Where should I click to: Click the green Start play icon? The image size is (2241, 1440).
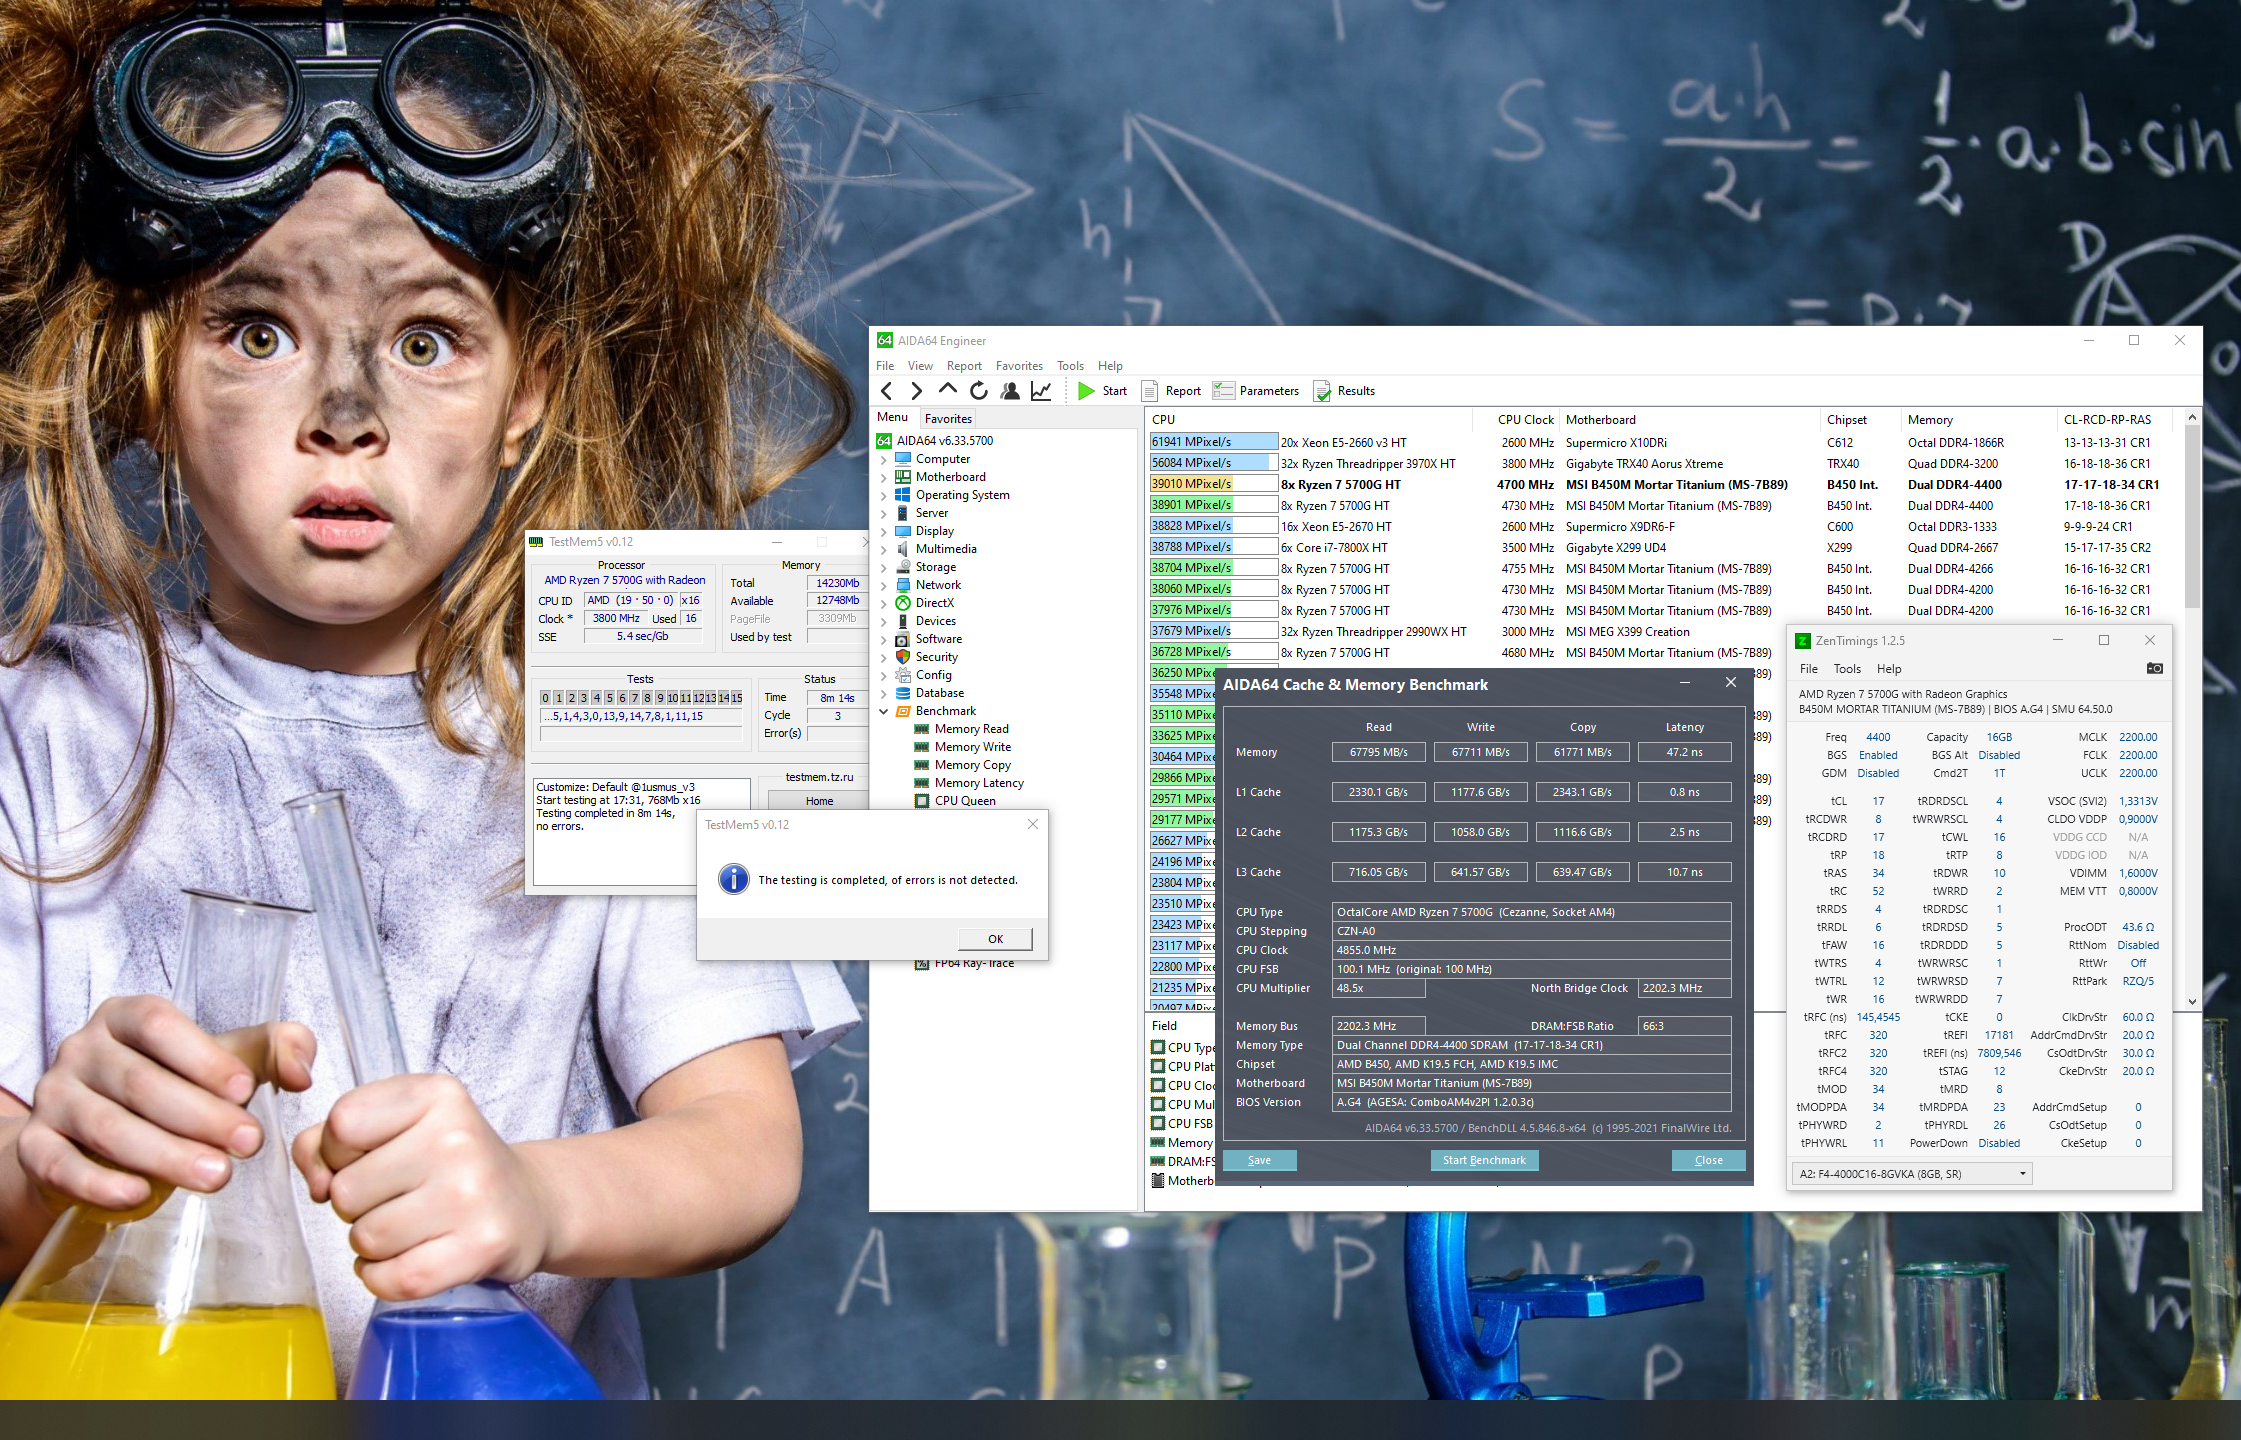[1086, 391]
